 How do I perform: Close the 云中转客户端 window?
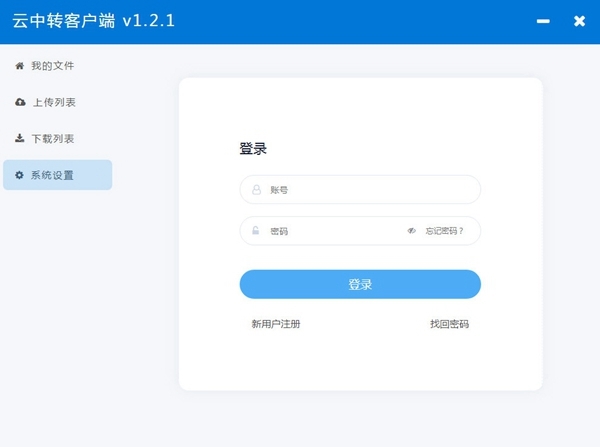[579, 21]
